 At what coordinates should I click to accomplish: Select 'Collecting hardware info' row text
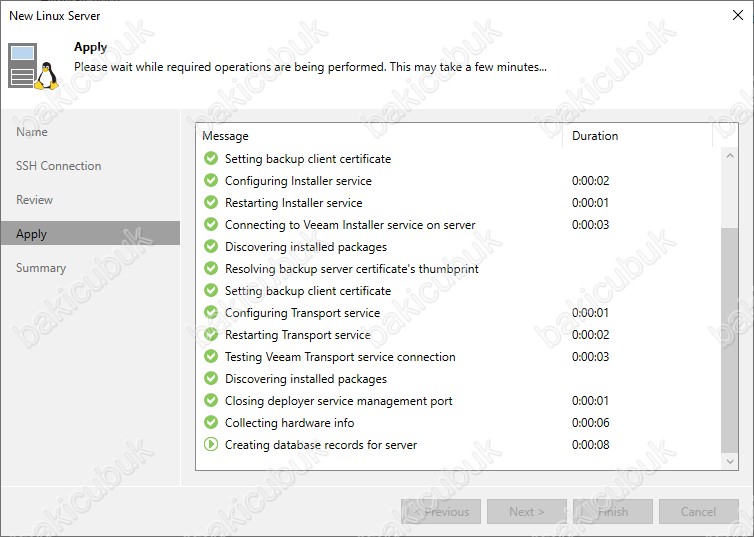[289, 423]
